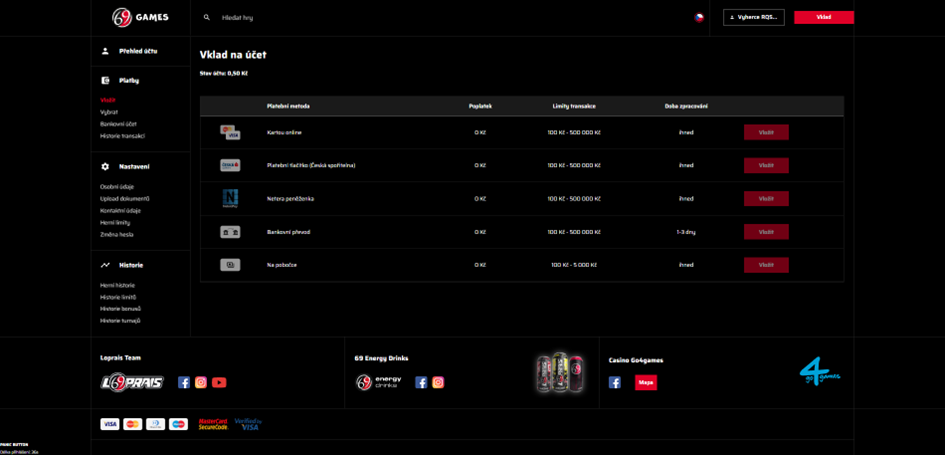Open the Czech flag language selector
945x455 pixels.
[x=699, y=17]
